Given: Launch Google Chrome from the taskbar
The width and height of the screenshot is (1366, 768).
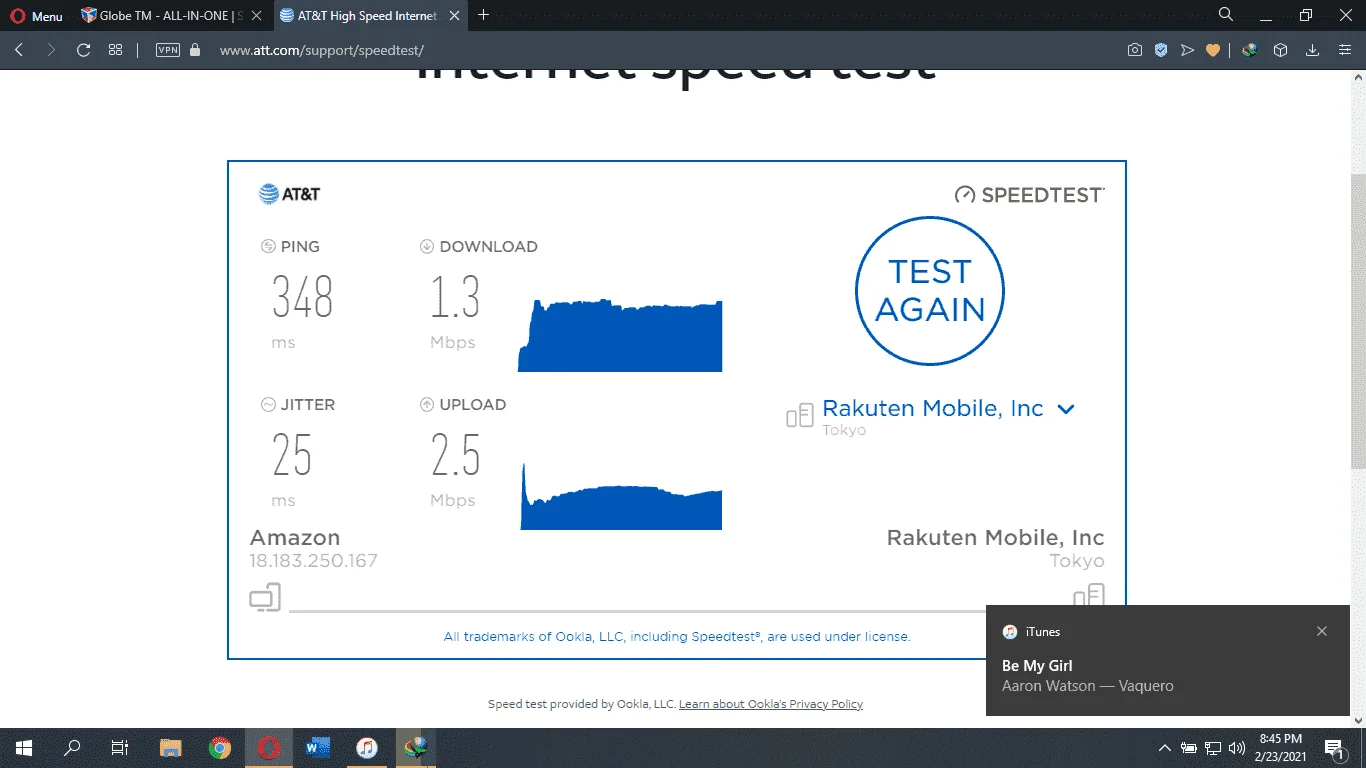Looking at the screenshot, I should [220, 748].
